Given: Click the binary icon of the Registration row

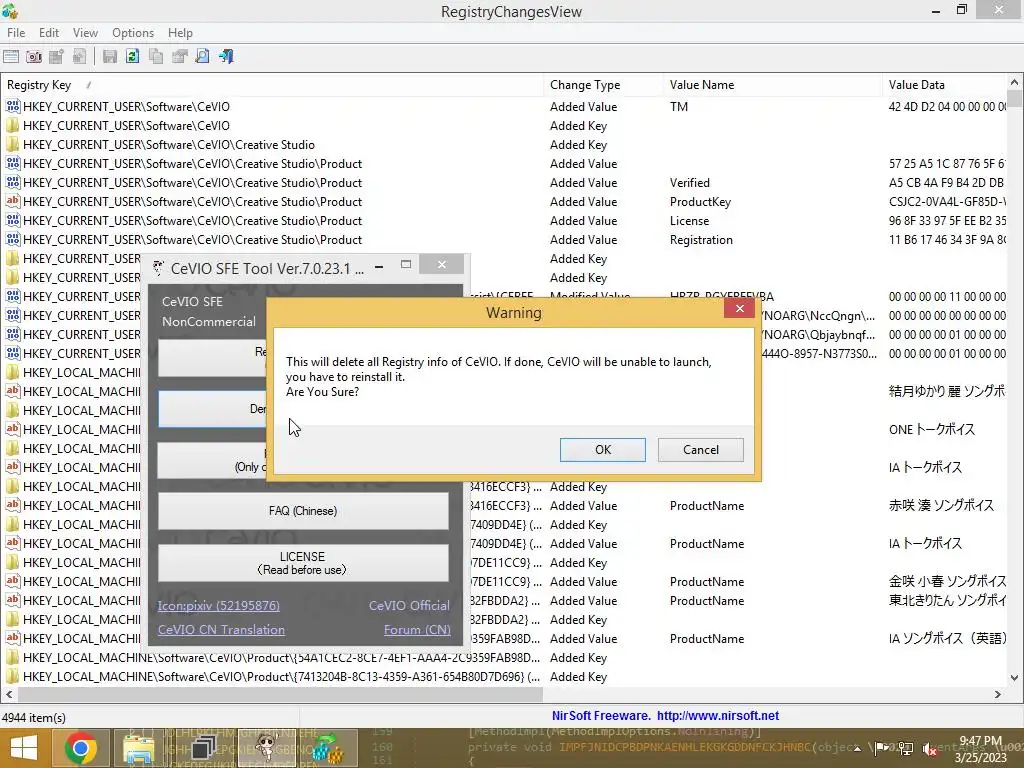Looking at the screenshot, I should tap(12, 239).
